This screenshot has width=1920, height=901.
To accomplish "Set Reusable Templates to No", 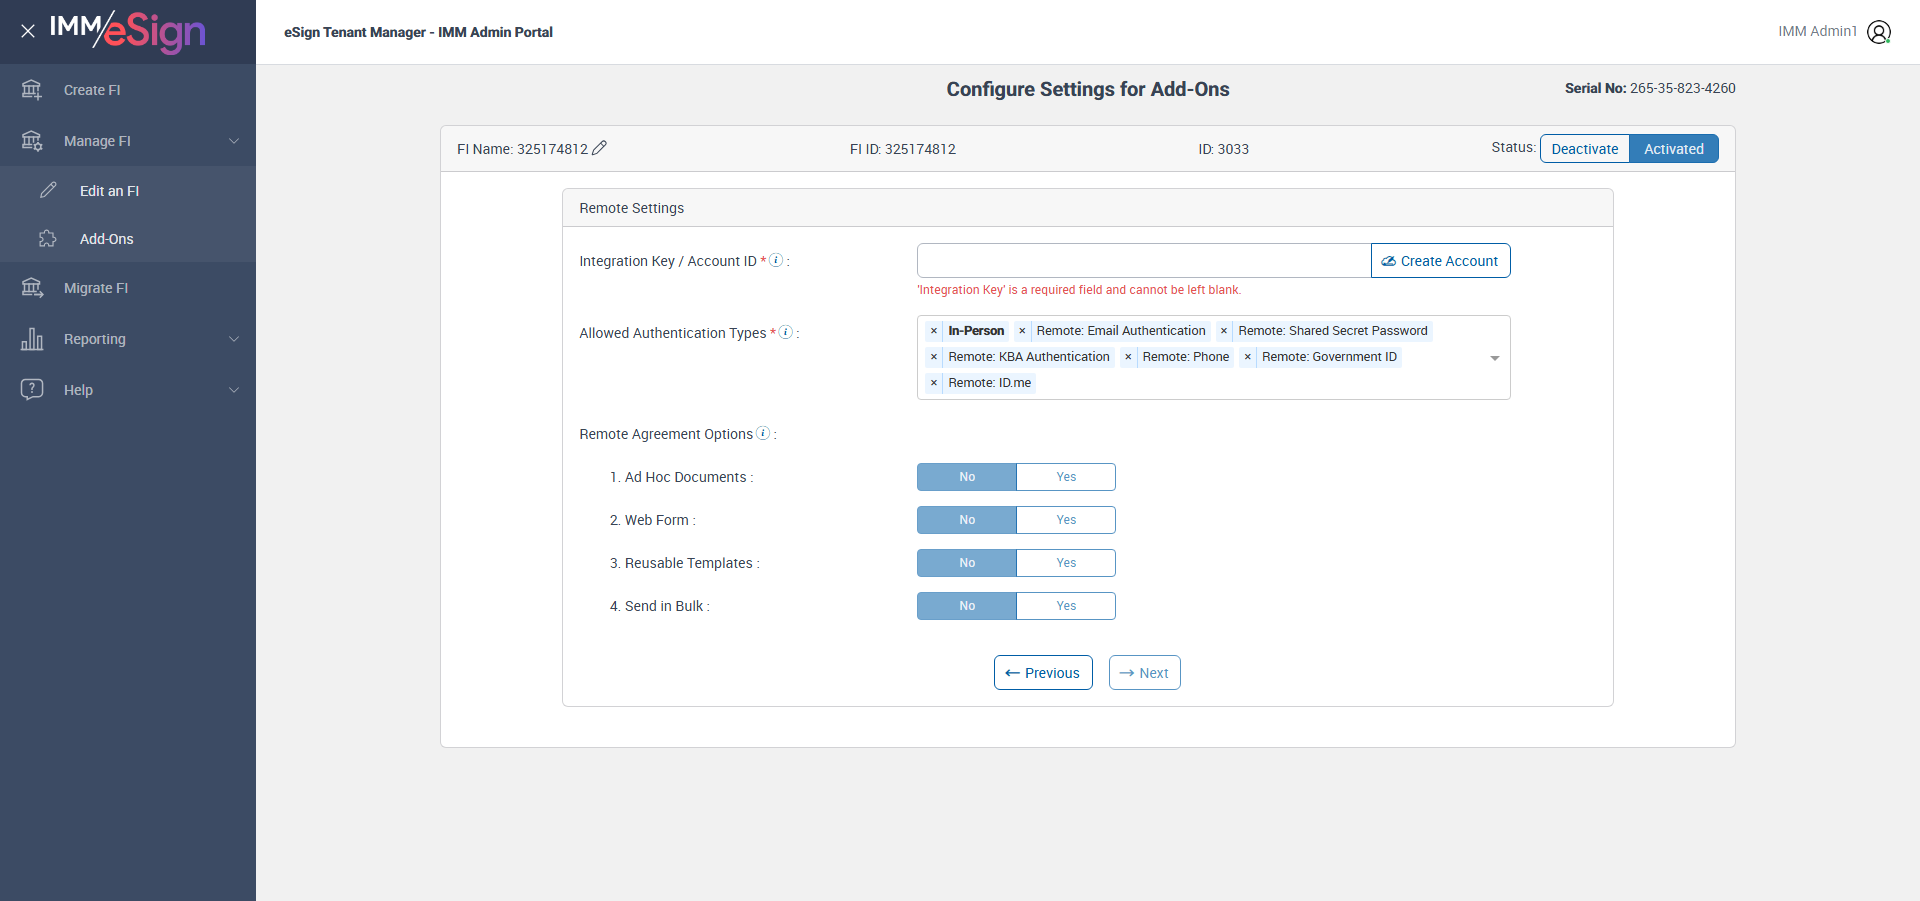I will [967, 563].
